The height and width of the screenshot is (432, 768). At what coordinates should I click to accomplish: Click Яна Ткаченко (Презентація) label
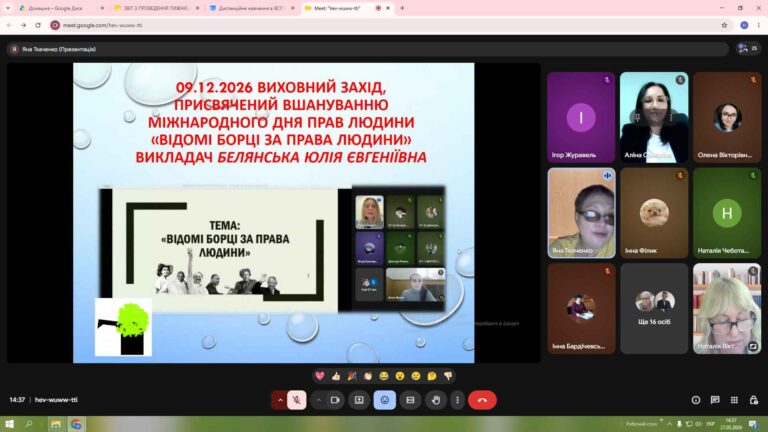59,49
